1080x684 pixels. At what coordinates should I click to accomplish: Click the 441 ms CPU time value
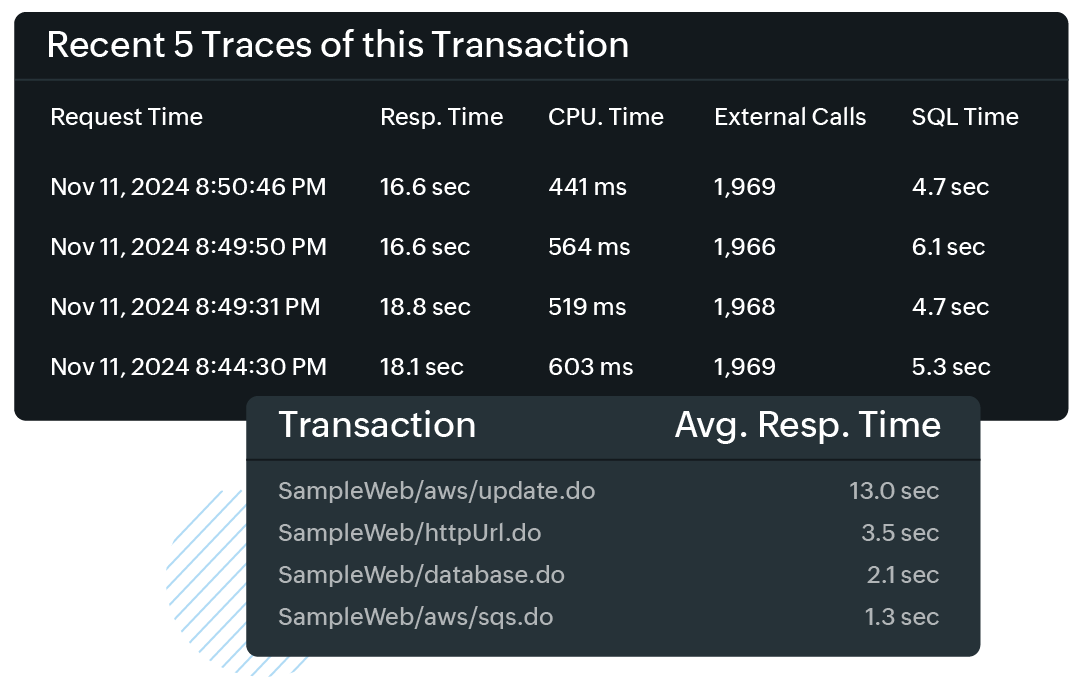pos(582,187)
